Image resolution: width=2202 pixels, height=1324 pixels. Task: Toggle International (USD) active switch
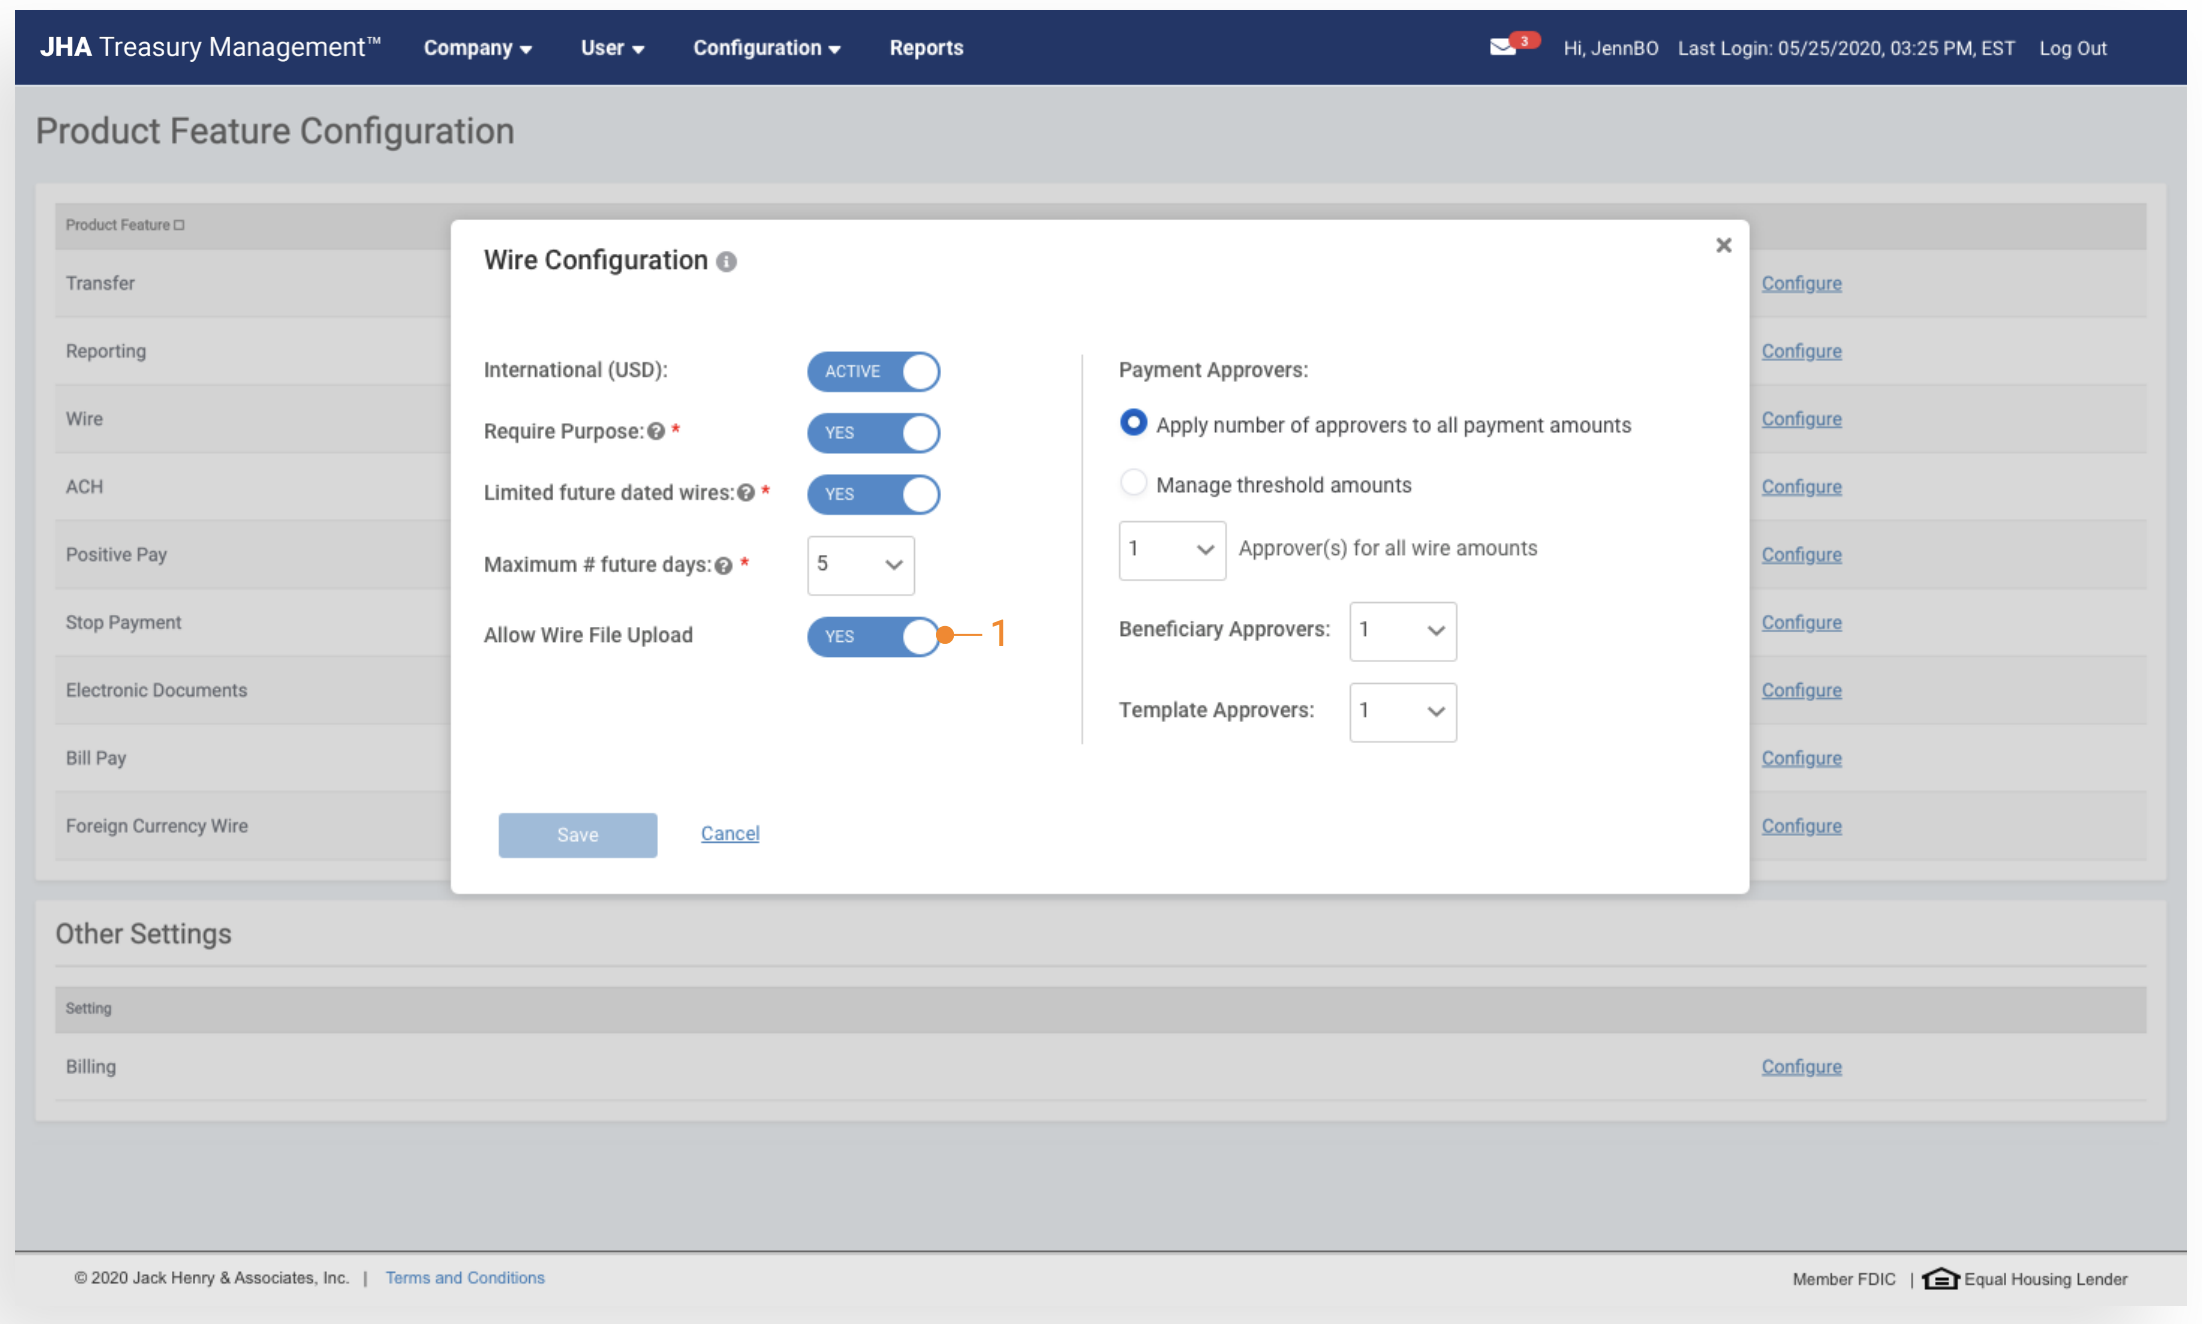tap(873, 371)
